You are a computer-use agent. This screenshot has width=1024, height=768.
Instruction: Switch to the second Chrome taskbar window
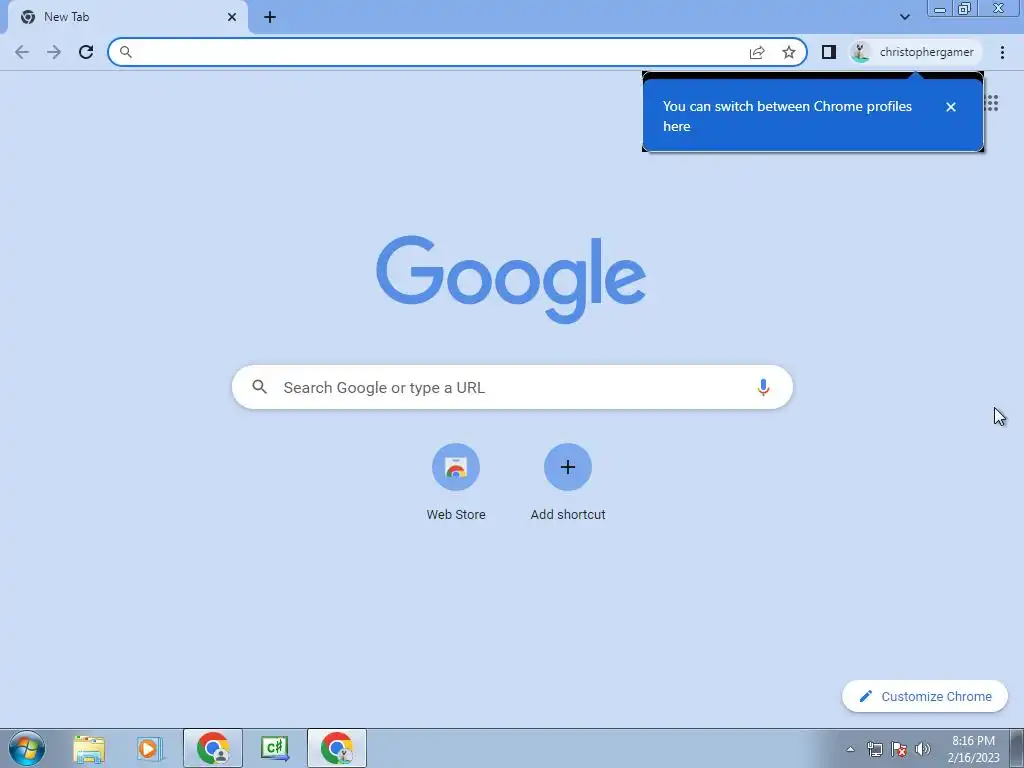tap(337, 748)
